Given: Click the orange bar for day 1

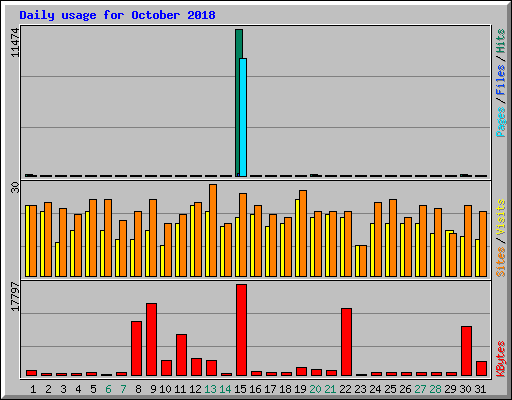Looking at the screenshot, I should pyautogui.click(x=33, y=241).
